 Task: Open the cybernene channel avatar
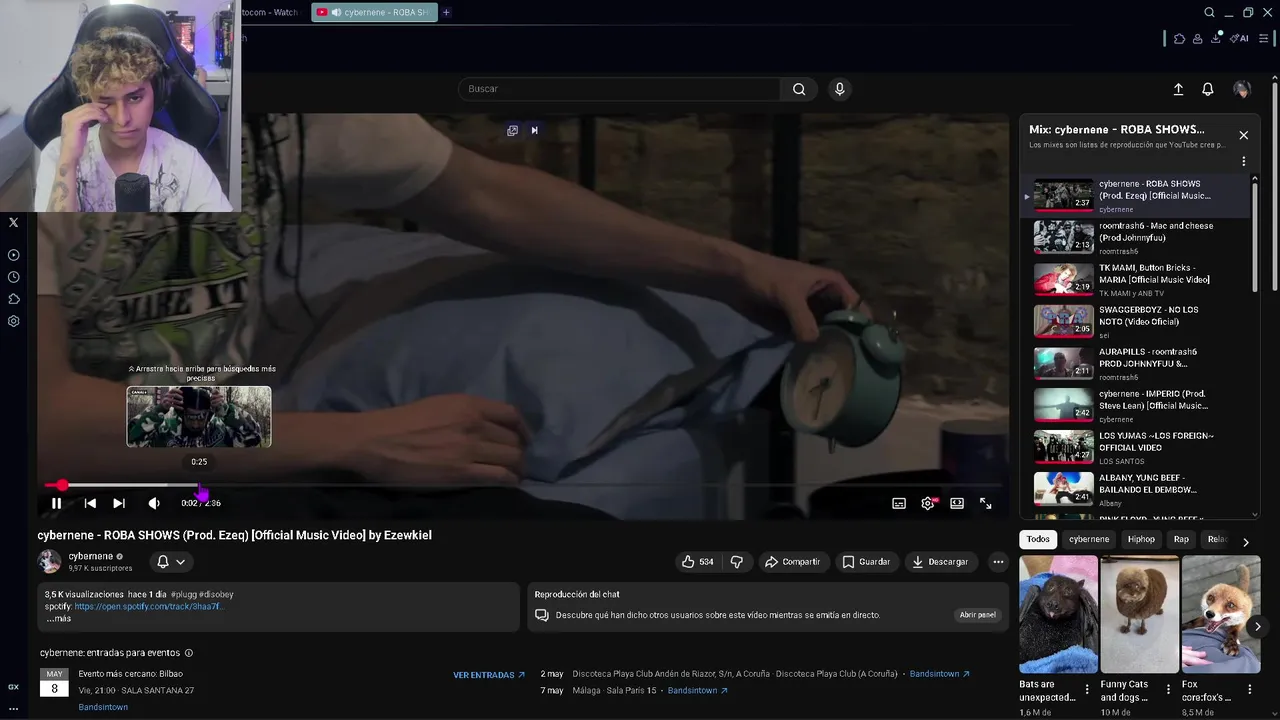pyautogui.click(x=49, y=562)
